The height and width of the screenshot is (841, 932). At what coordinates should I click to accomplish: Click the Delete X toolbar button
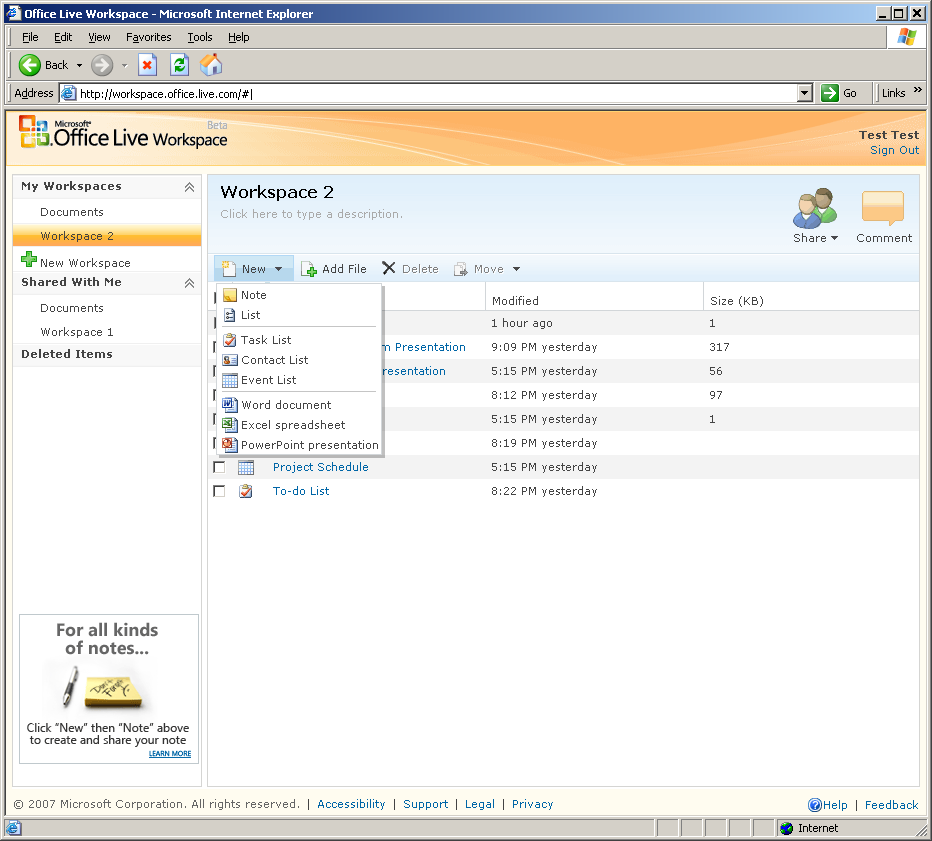click(x=410, y=269)
